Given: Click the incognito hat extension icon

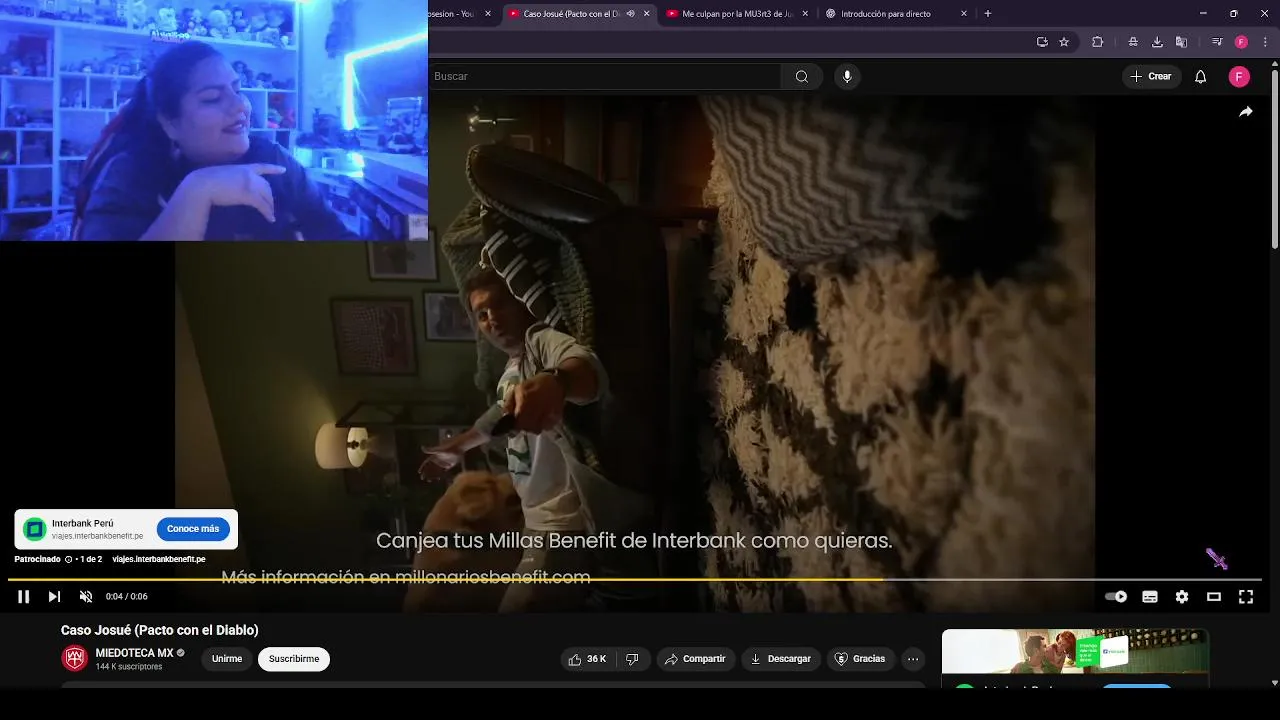Looking at the screenshot, I should coord(1133,42).
